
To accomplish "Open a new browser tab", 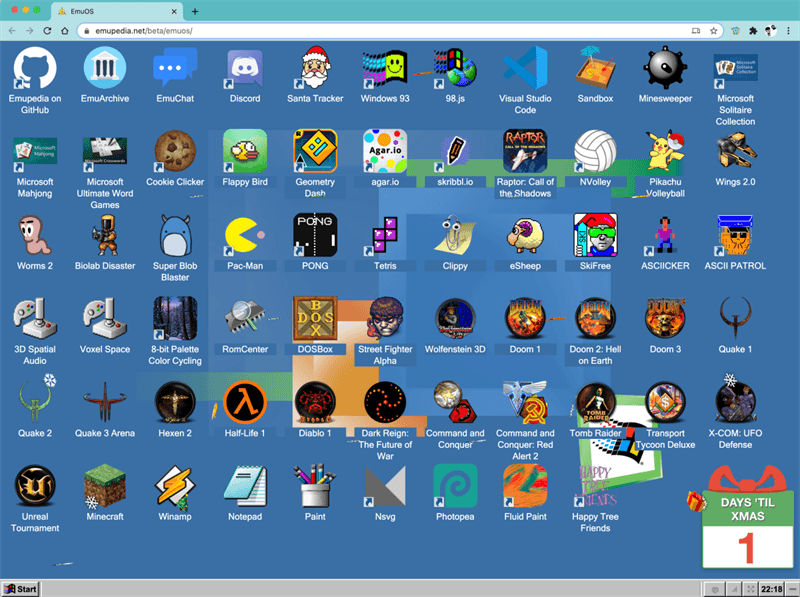I will click(x=195, y=11).
